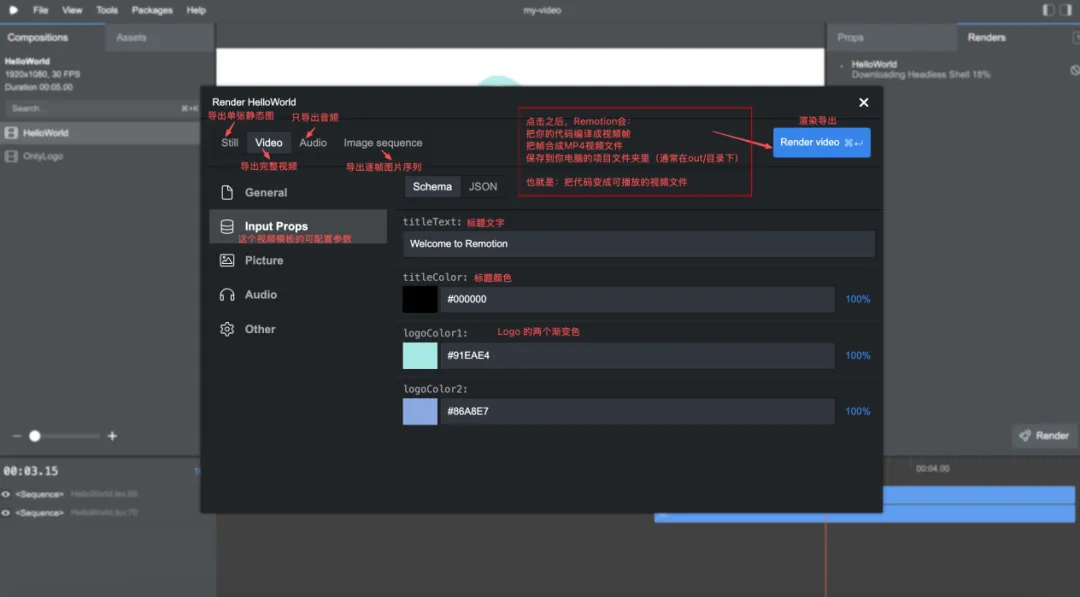Click the Input Props database icon
Image resolution: width=1080 pixels, height=597 pixels.
click(227, 227)
